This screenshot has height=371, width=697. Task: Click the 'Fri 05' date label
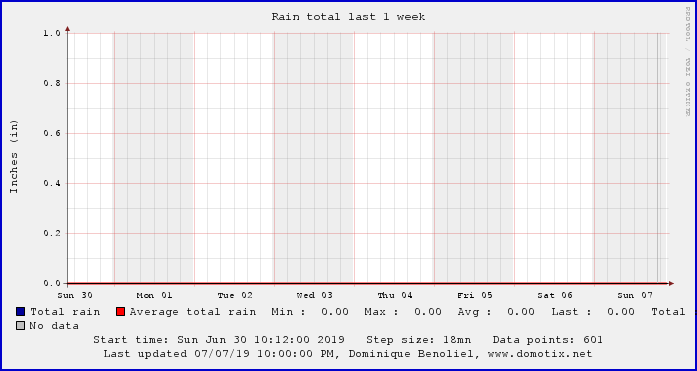point(475,295)
